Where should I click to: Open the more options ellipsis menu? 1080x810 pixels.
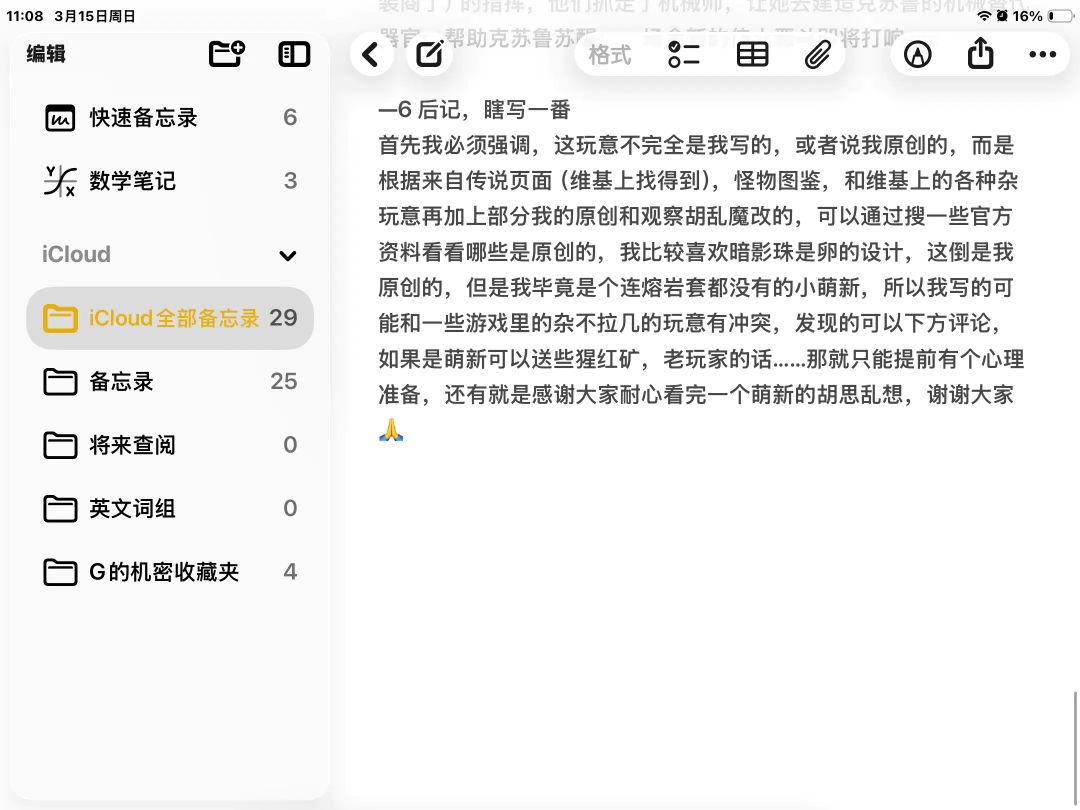pyautogui.click(x=1042, y=54)
